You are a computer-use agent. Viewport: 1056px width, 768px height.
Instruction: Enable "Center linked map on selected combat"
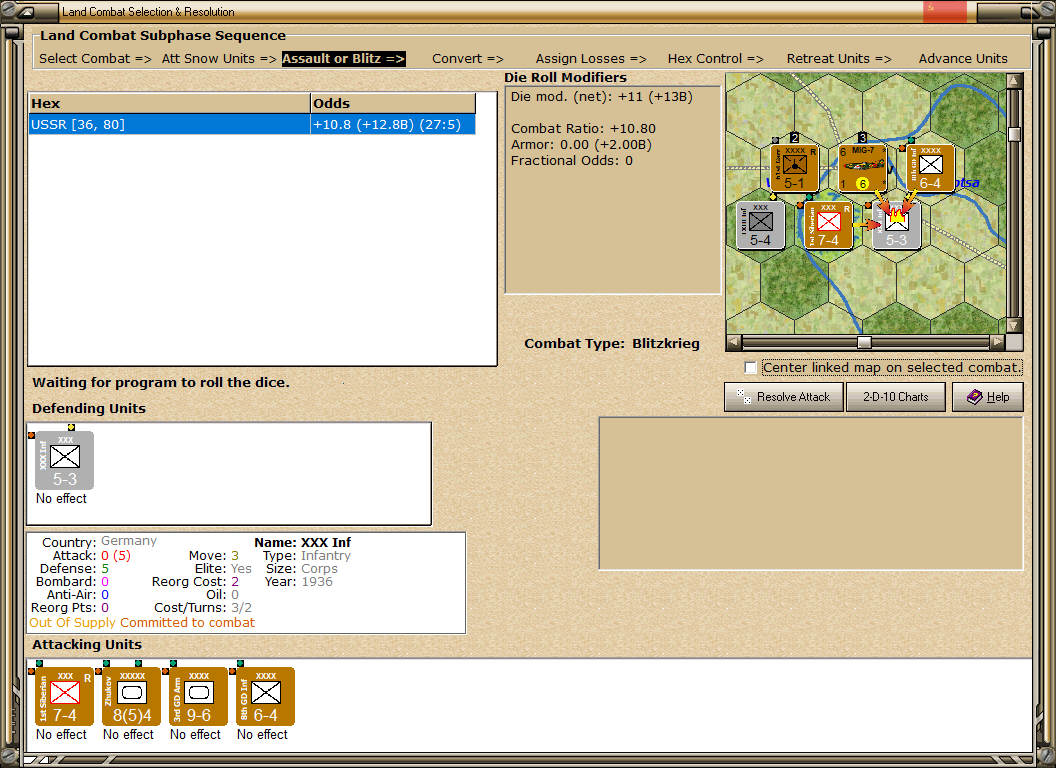(750, 367)
